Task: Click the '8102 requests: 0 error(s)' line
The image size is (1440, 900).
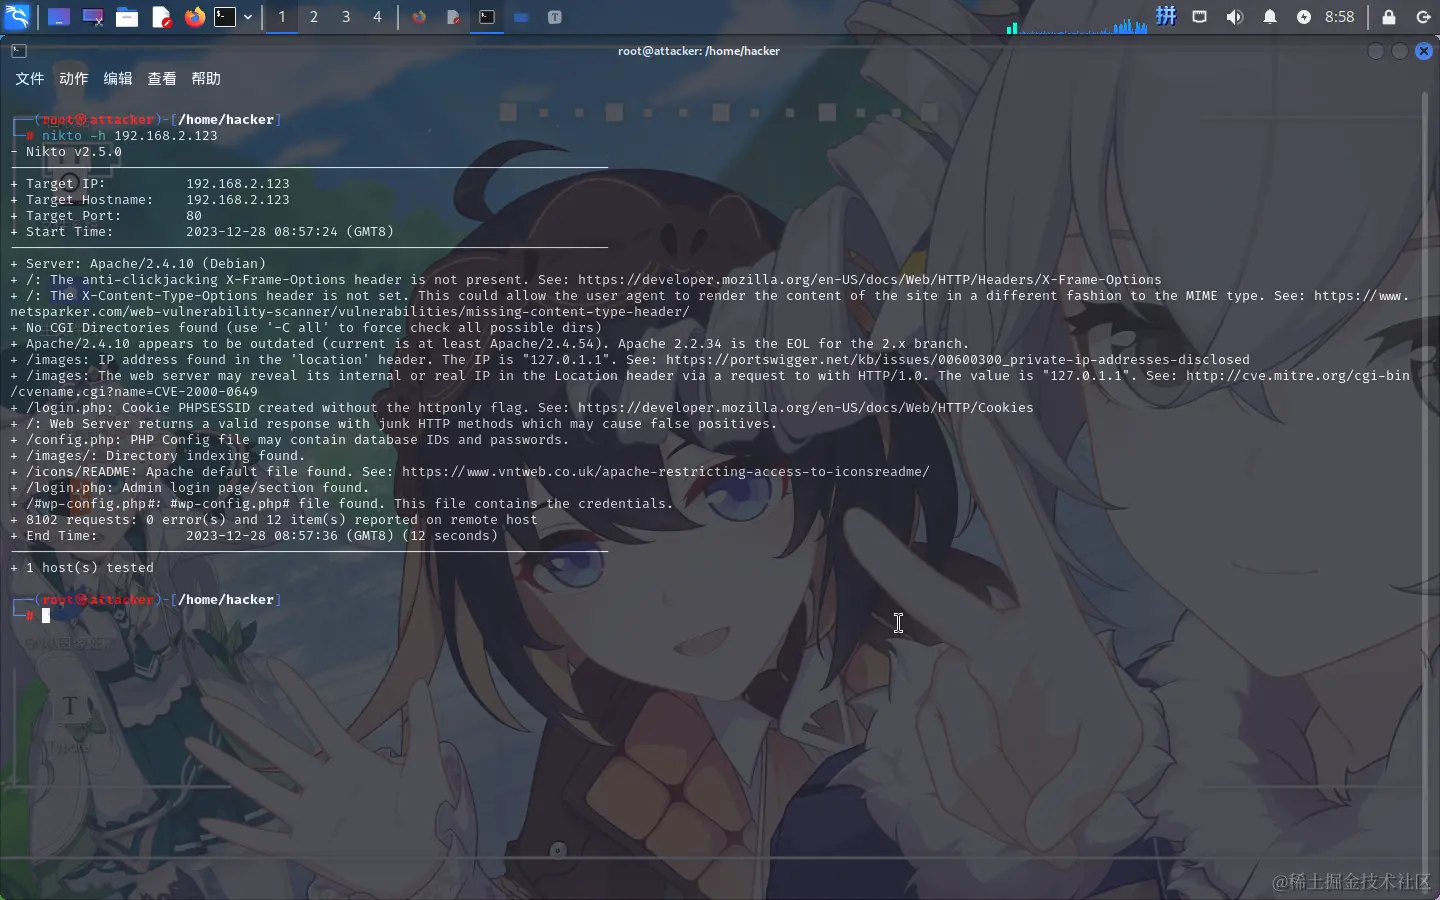Action: [x=274, y=520]
